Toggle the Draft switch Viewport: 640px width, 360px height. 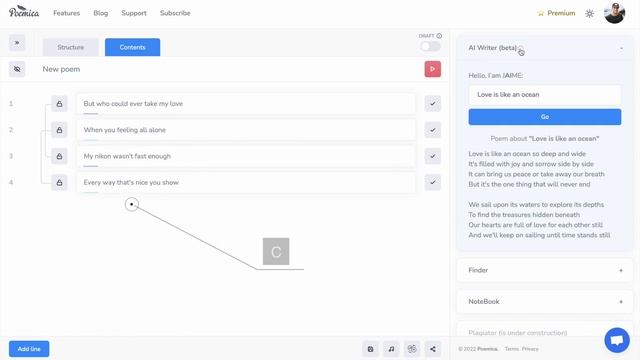[430, 46]
